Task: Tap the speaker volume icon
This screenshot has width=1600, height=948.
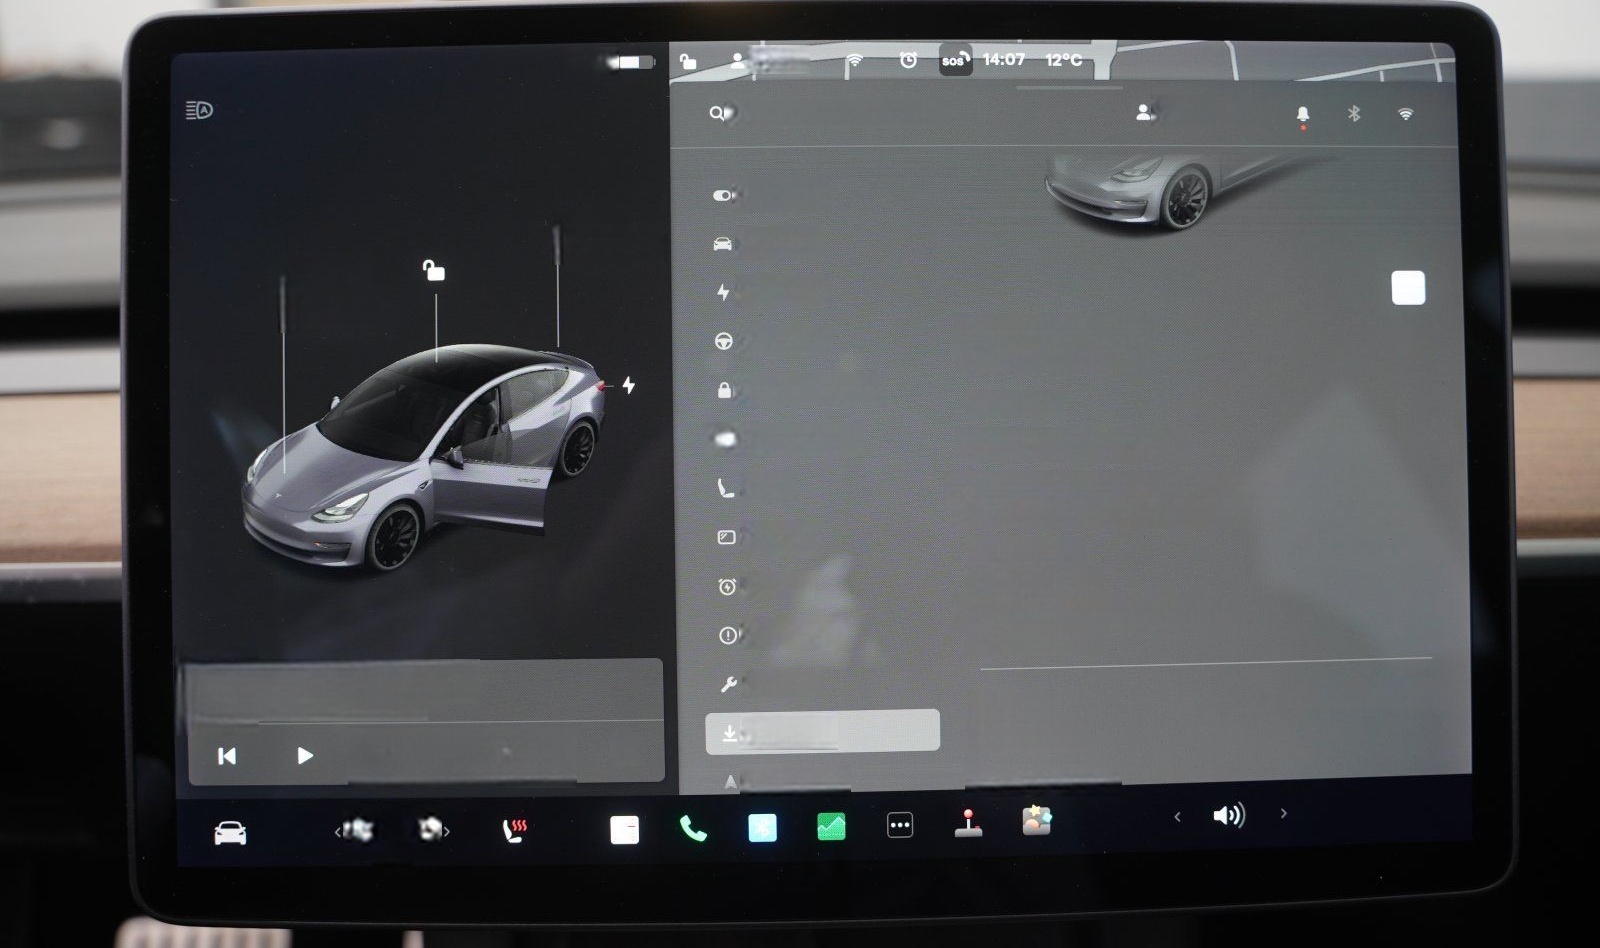Action: [1229, 816]
